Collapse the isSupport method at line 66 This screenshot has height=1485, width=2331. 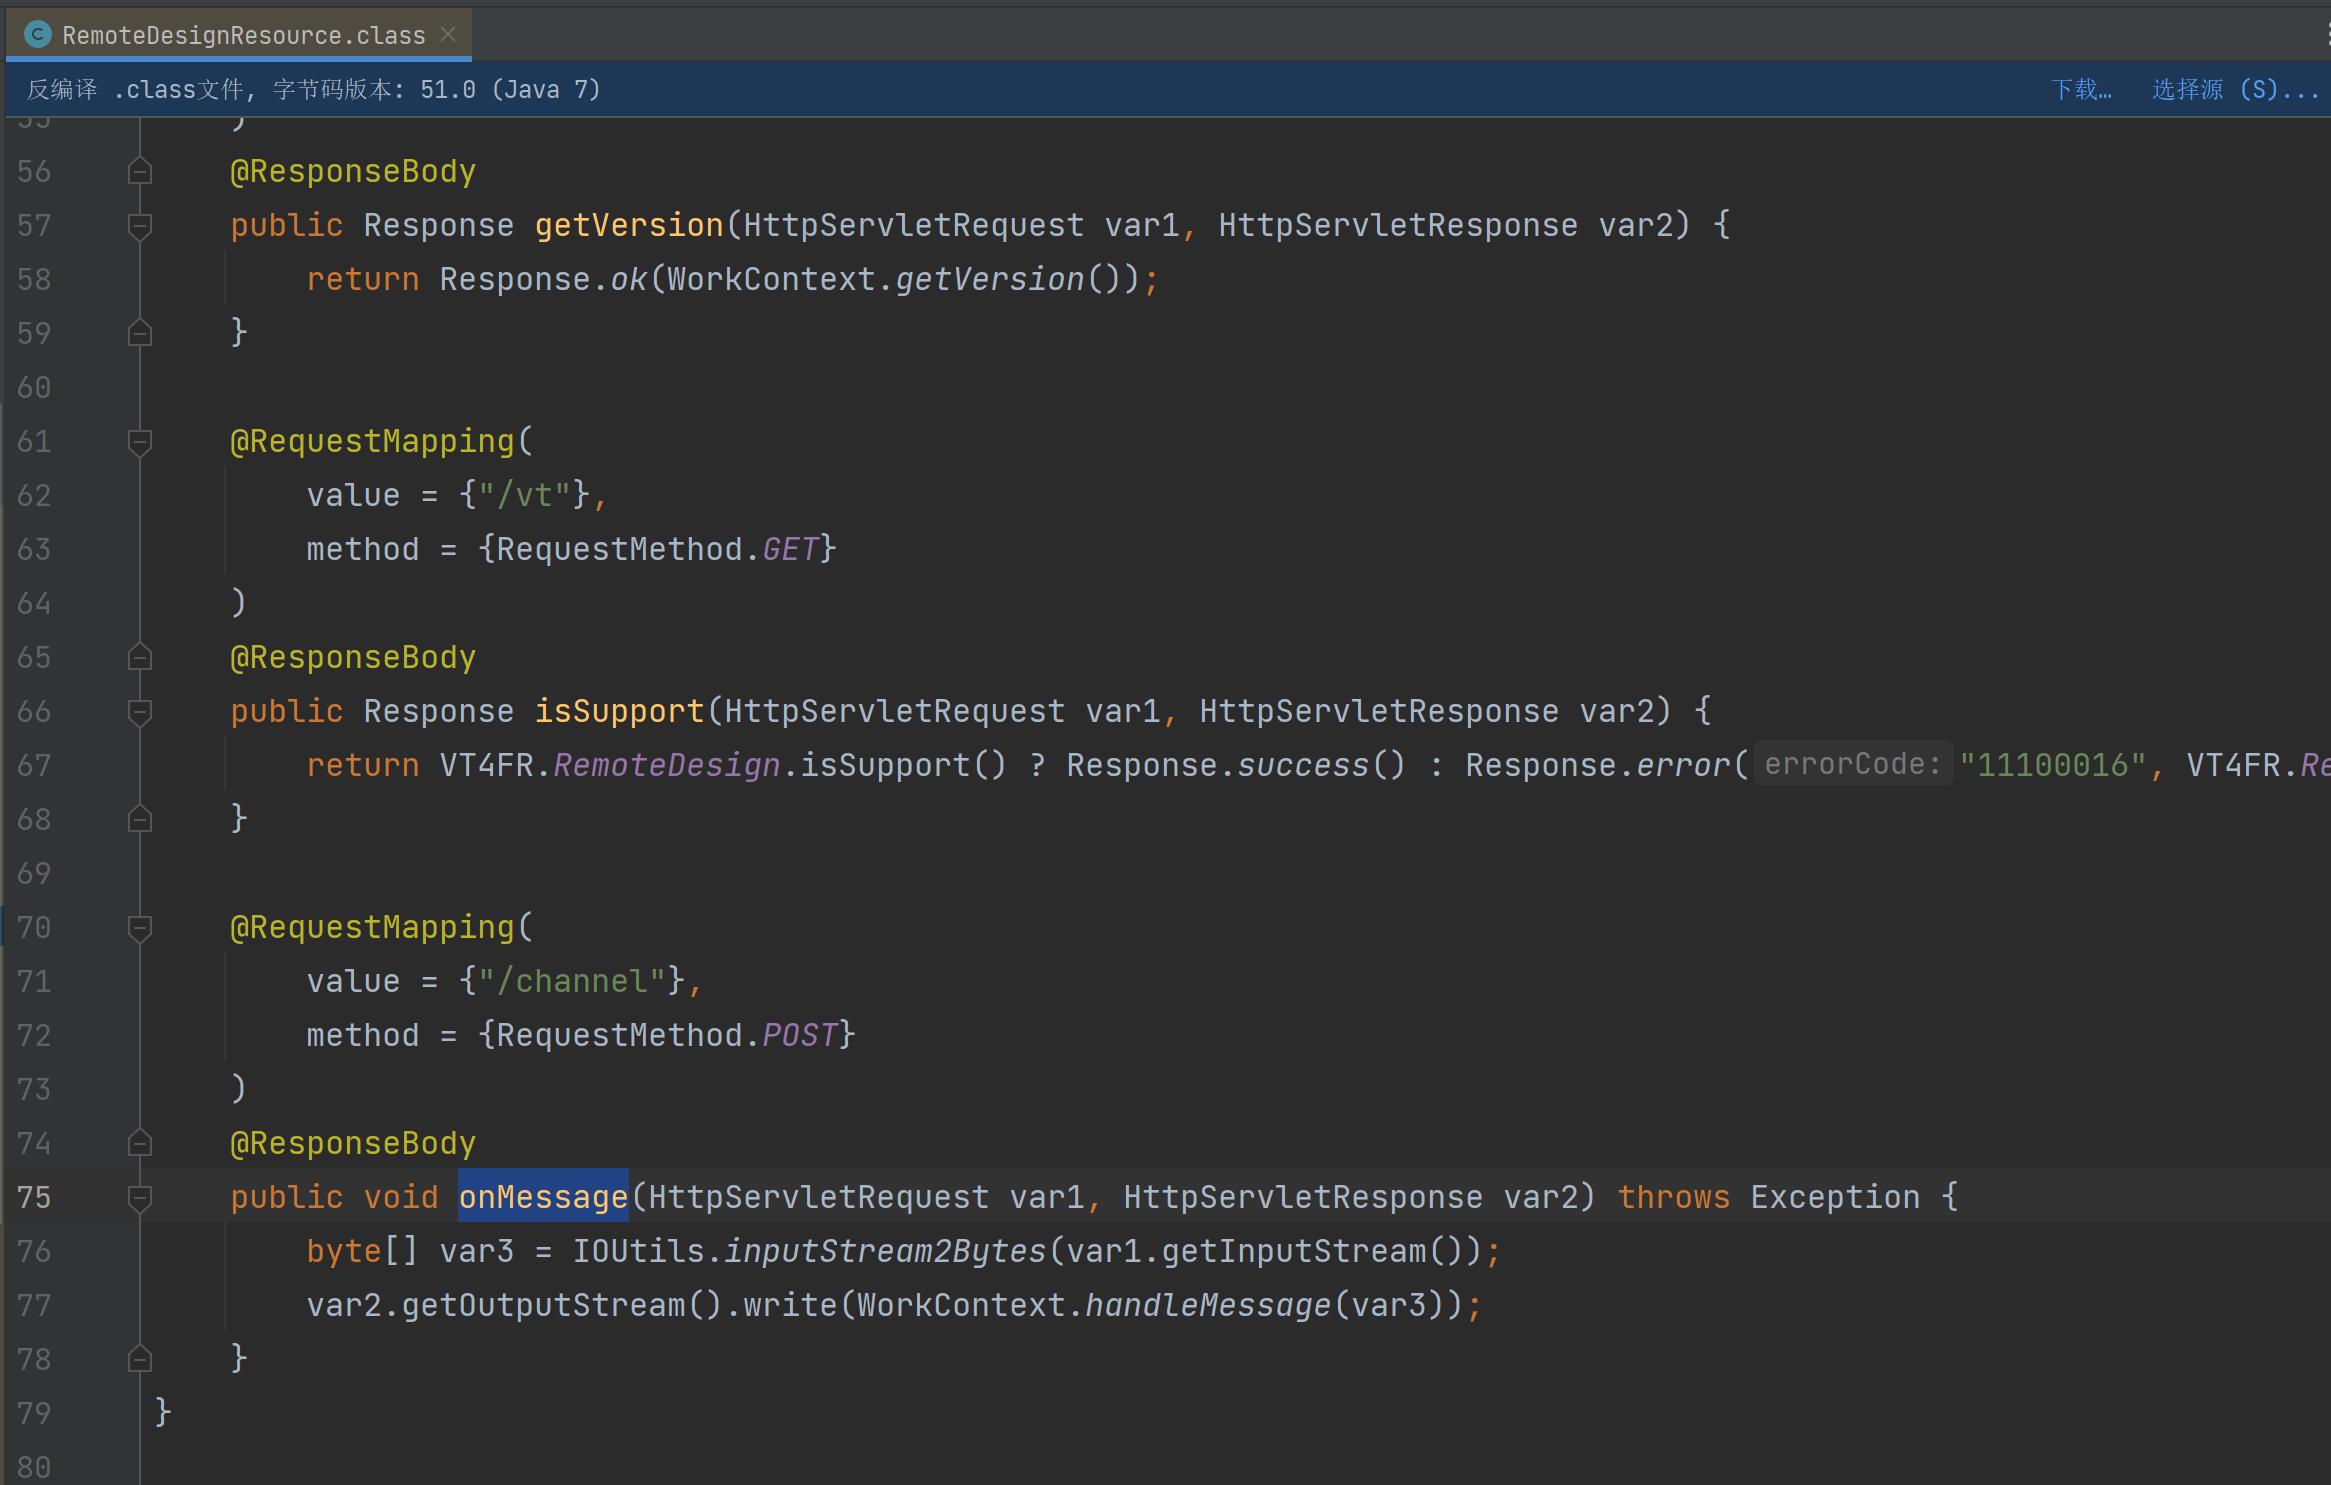pyautogui.click(x=140, y=712)
